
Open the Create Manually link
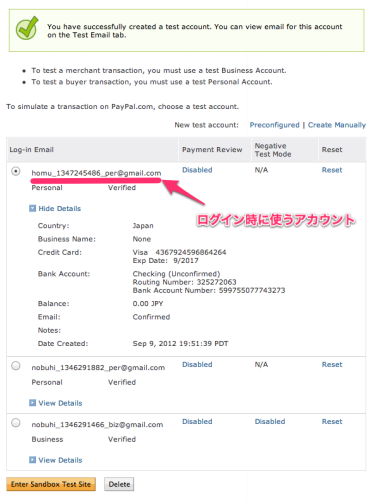[337, 125]
